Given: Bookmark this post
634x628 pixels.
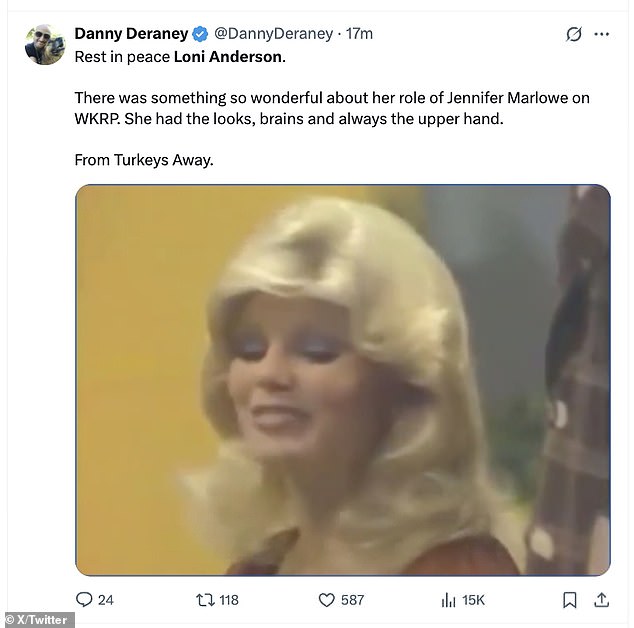Looking at the screenshot, I should point(569,600).
